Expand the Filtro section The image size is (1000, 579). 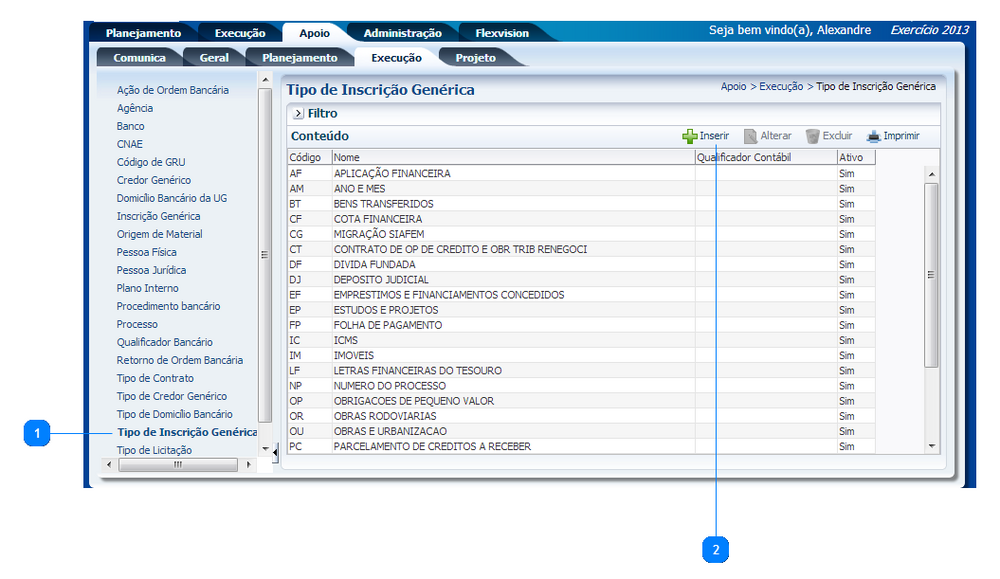[x=298, y=114]
